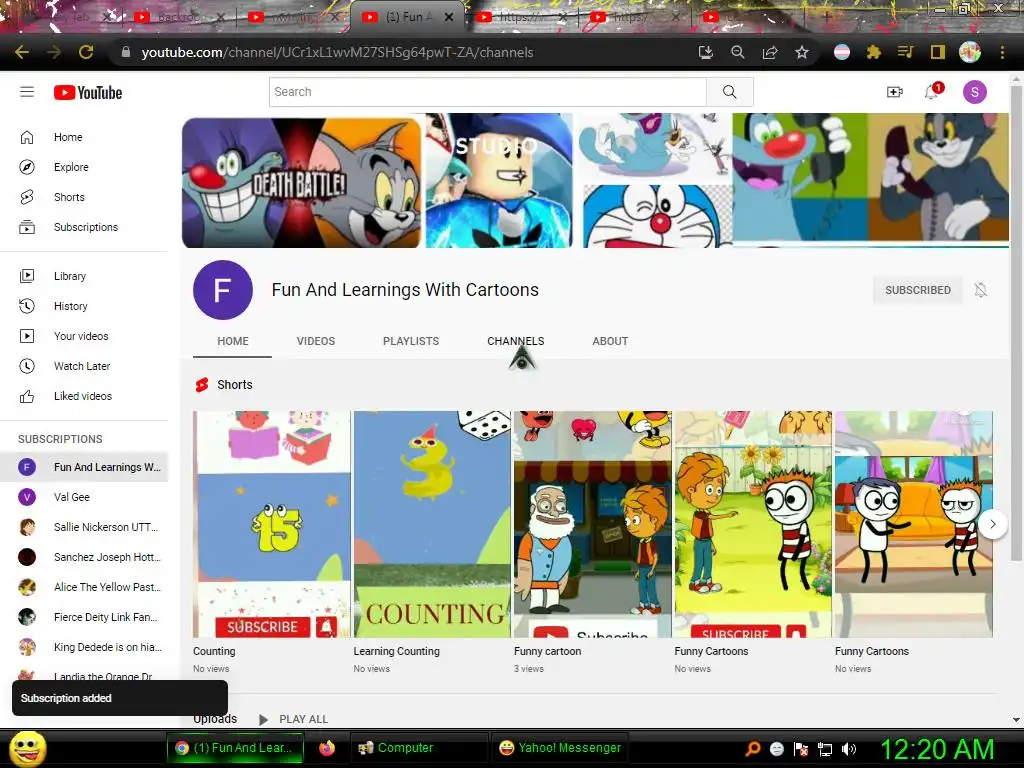
Task: Open Yahoo! Messenger taskbar item
Action: tap(560, 748)
